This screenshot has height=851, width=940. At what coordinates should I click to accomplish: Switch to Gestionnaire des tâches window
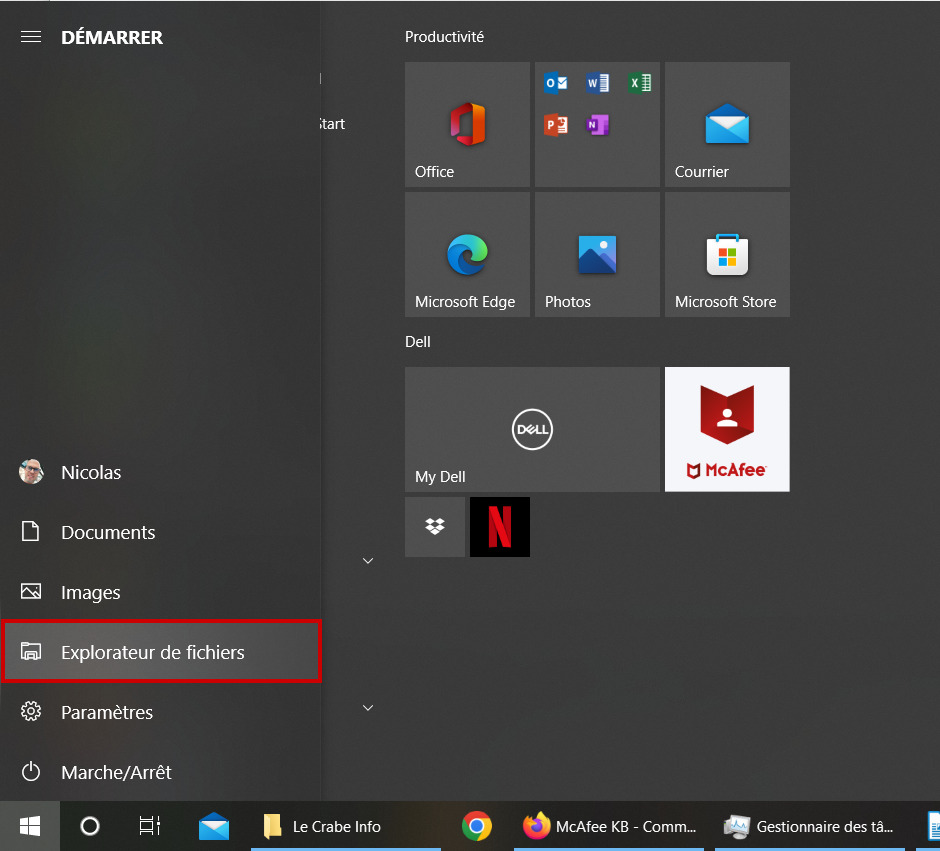point(810,826)
